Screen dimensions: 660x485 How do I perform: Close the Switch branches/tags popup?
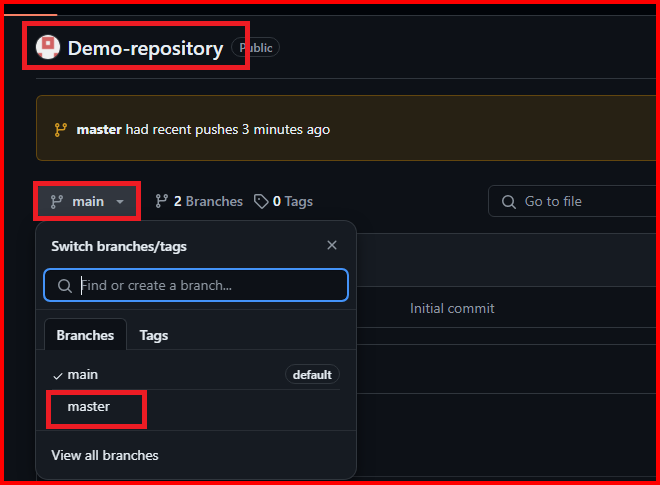(x=332, y=245)
